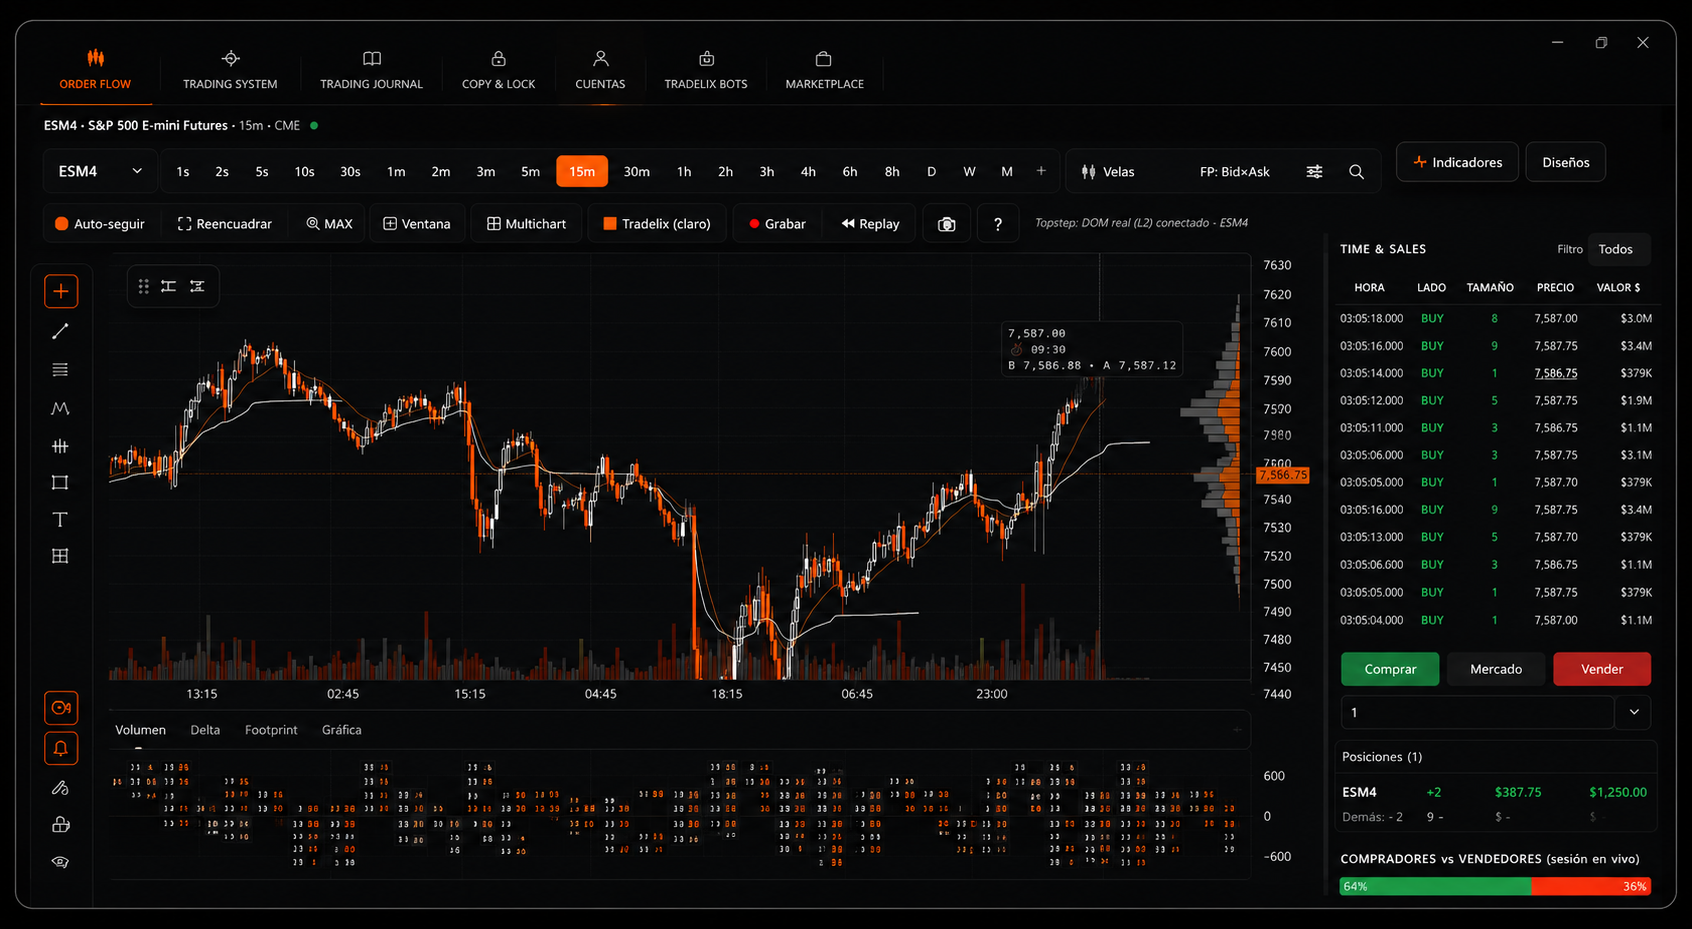This screenshot has height=929, width=1692.
Task: Switch to the Footprint tab
Action: pyautogui.click(x=271, y=730)
